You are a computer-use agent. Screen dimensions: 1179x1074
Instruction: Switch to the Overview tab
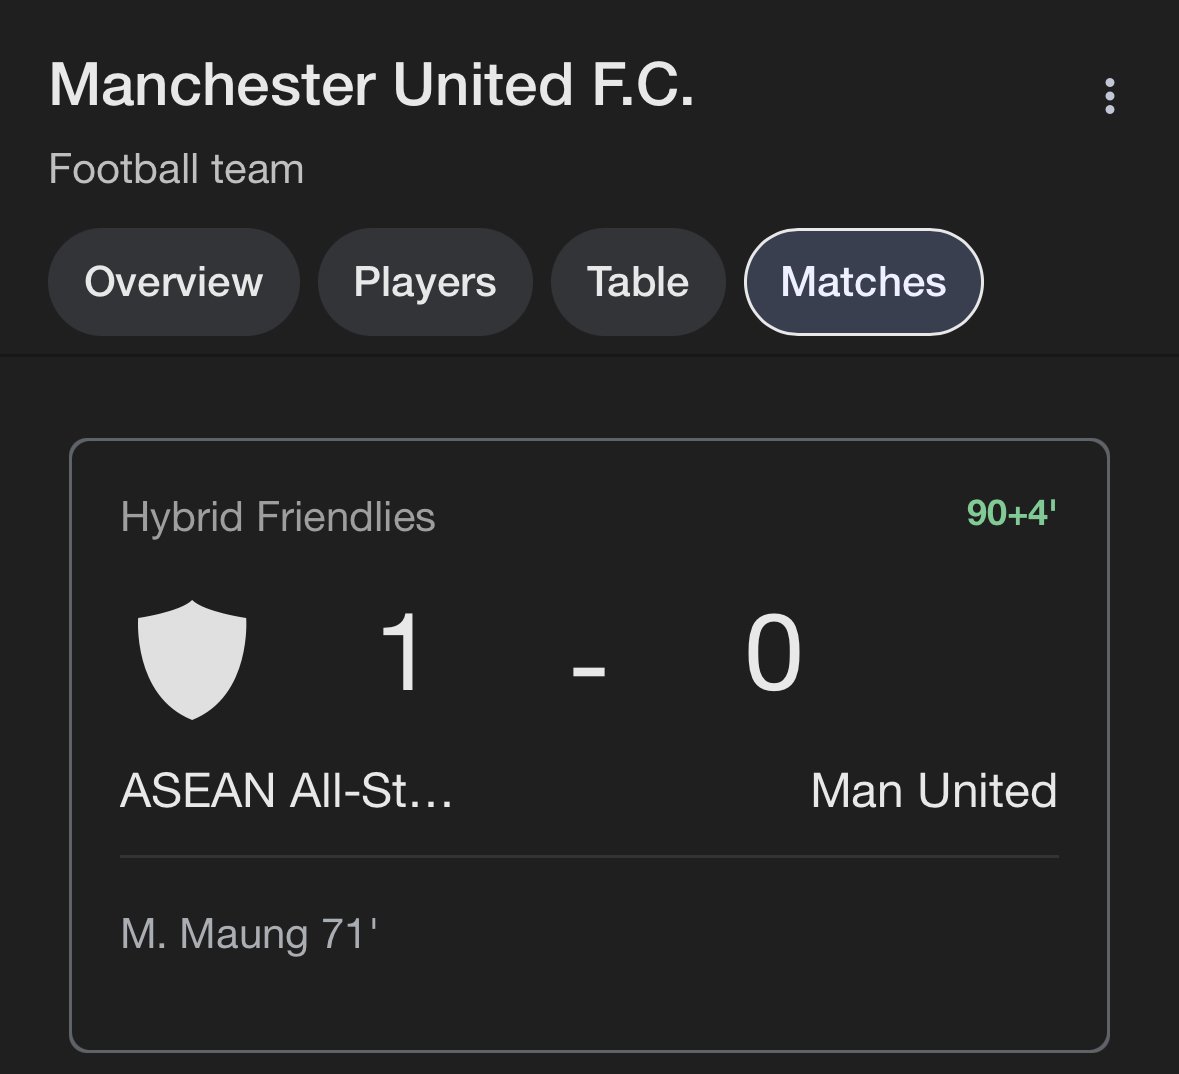tap(174, 282)
